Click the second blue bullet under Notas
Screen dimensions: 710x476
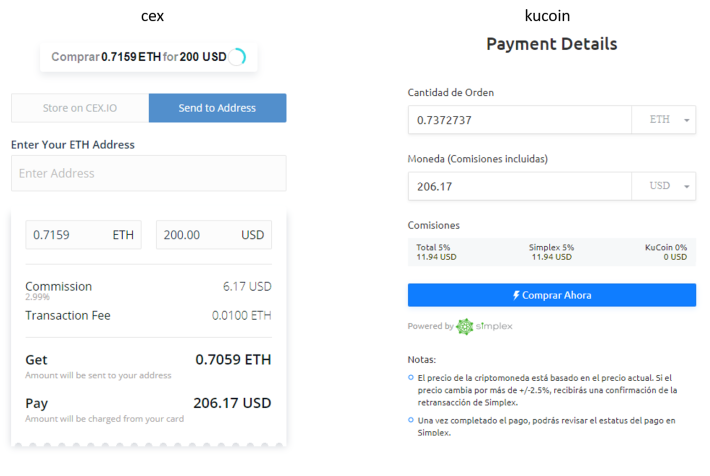tap(411, 420)
